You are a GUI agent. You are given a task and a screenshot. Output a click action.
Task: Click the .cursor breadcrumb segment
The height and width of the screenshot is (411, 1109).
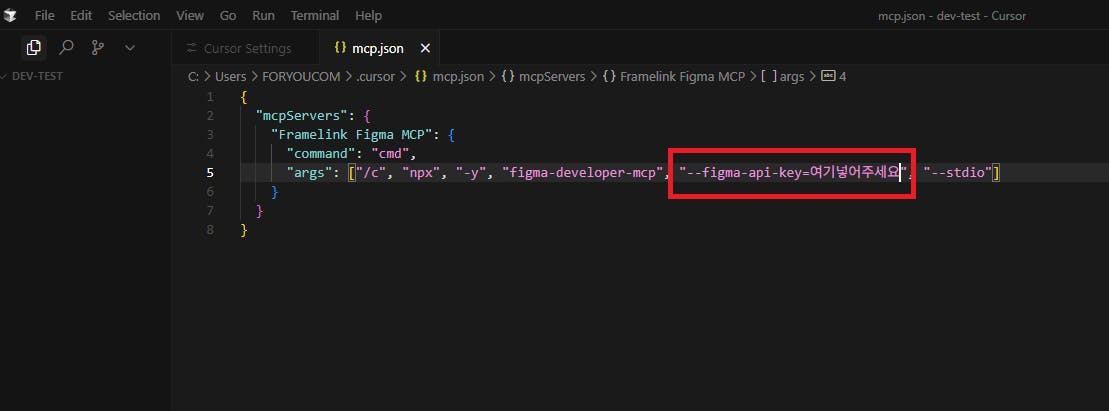pos(376,76)
